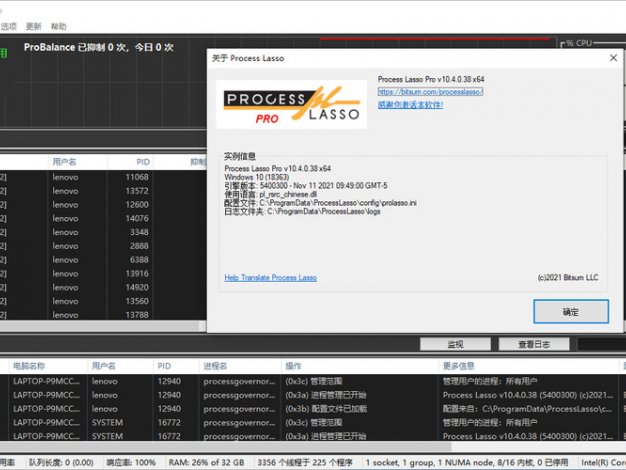Click the 查看日志 button
Image resolution: width=626 pixels, height=470 pixels.
click(534, 344)
